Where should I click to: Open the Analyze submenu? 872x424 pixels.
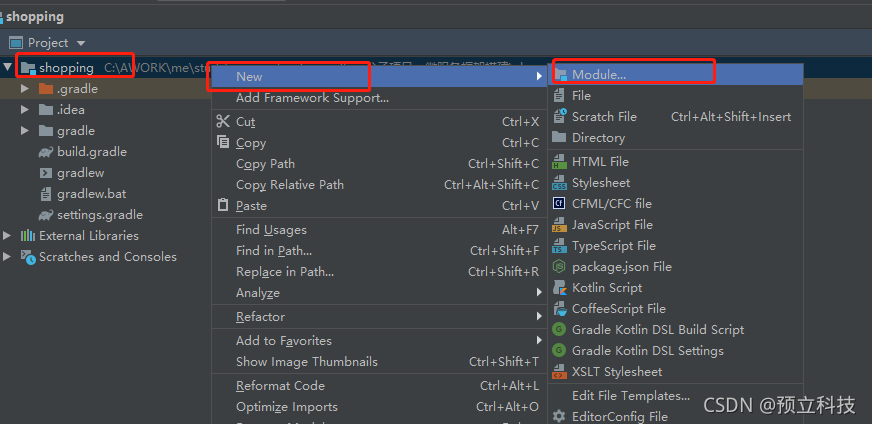[x=379, y=293]
